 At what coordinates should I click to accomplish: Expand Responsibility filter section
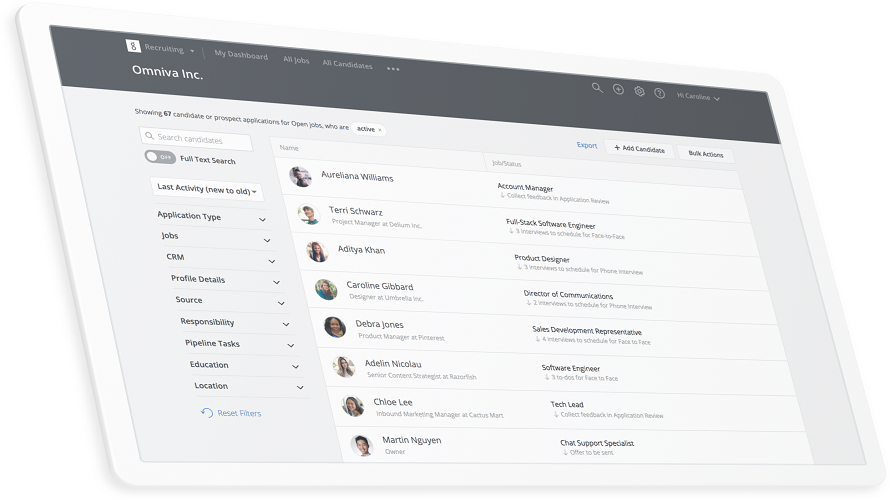pos(235,322)
